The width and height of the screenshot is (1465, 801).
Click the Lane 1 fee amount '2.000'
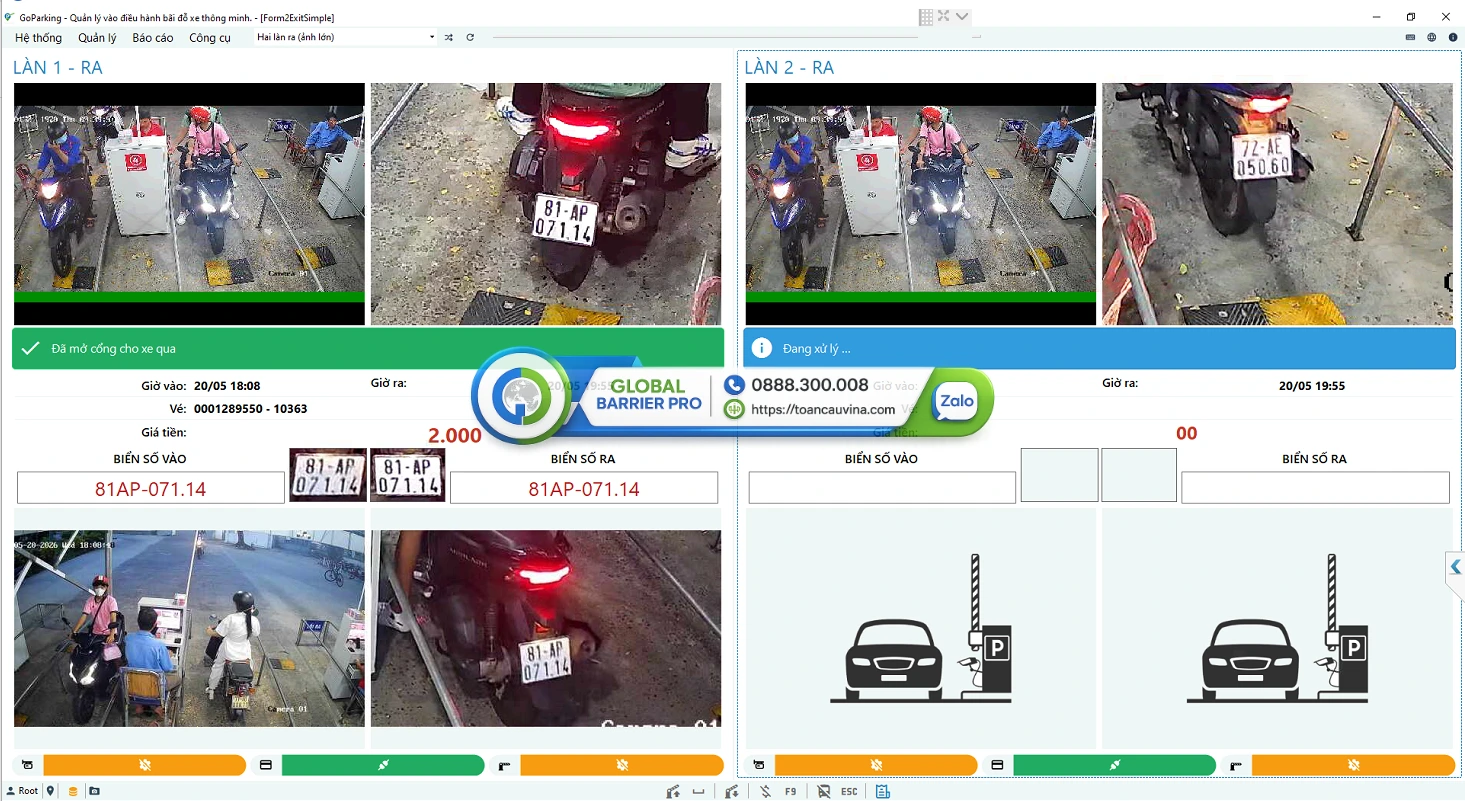click(x=455, y=435)
